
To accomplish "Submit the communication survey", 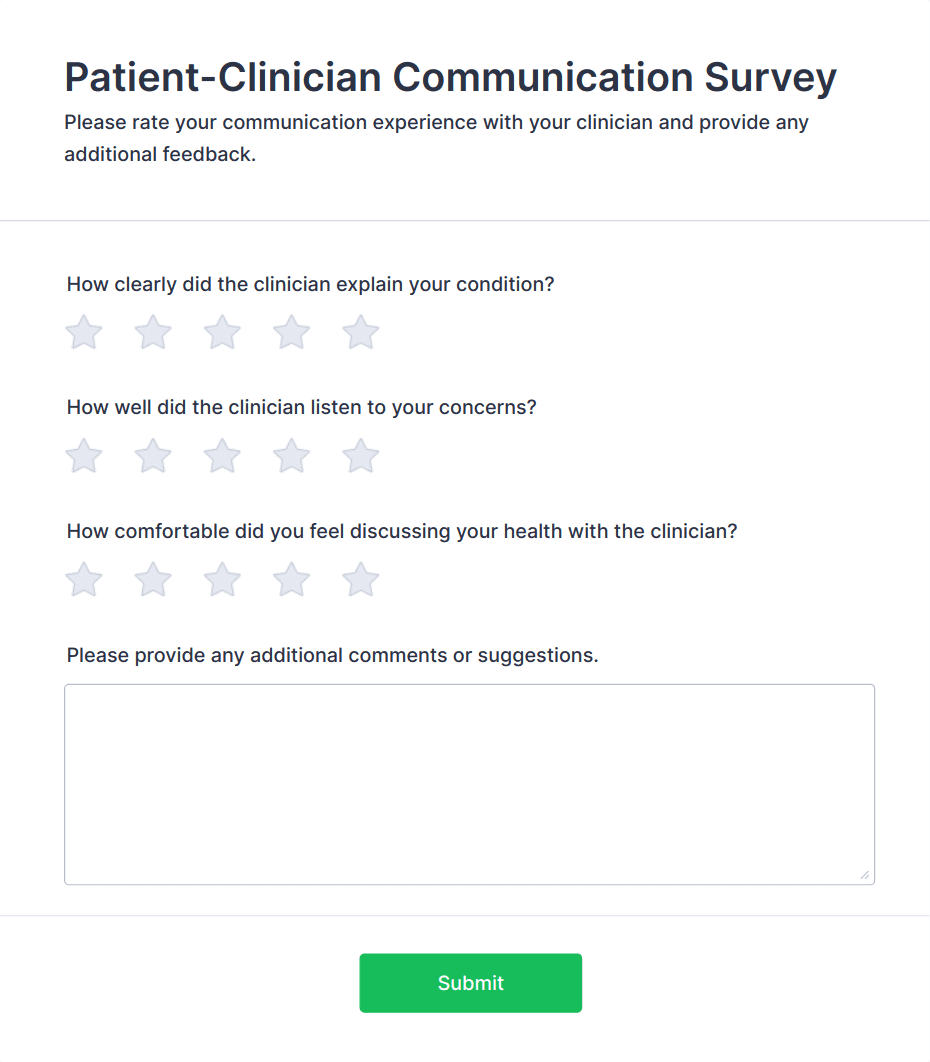I will pos(470,983).
